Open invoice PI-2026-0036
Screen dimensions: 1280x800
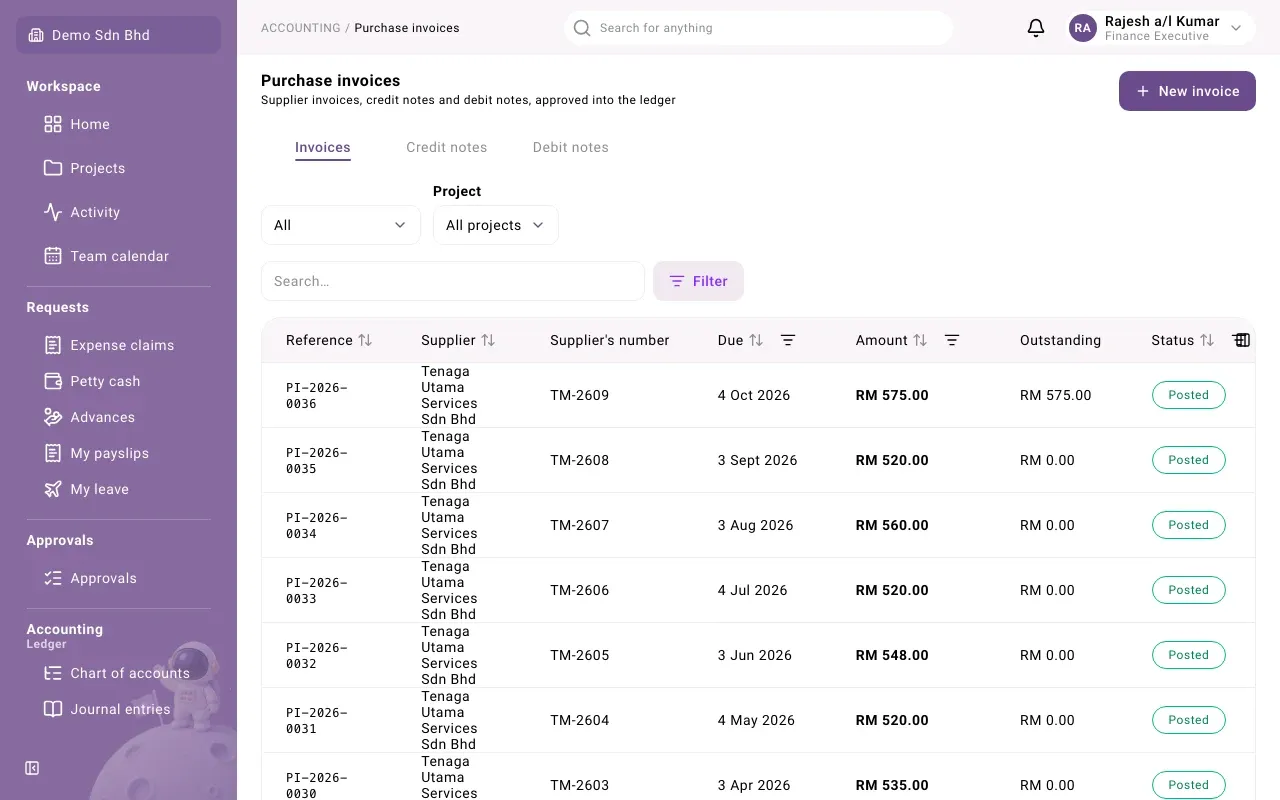pos(317,395)
